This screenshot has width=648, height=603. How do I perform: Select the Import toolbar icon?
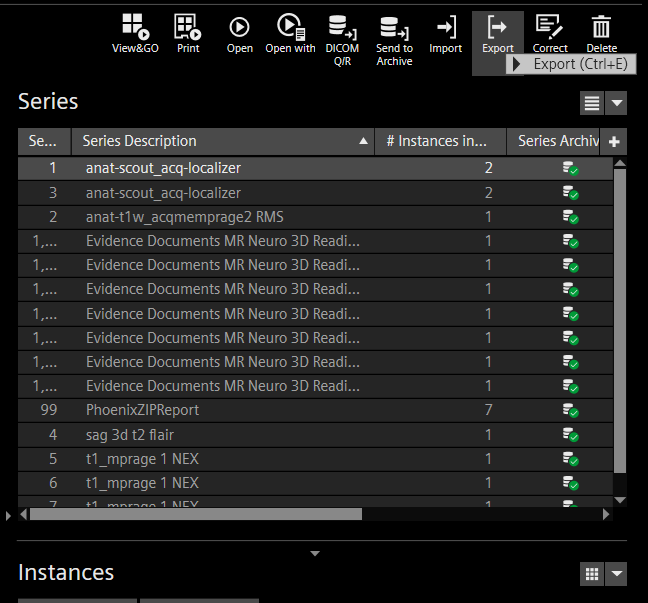point(446,27)
